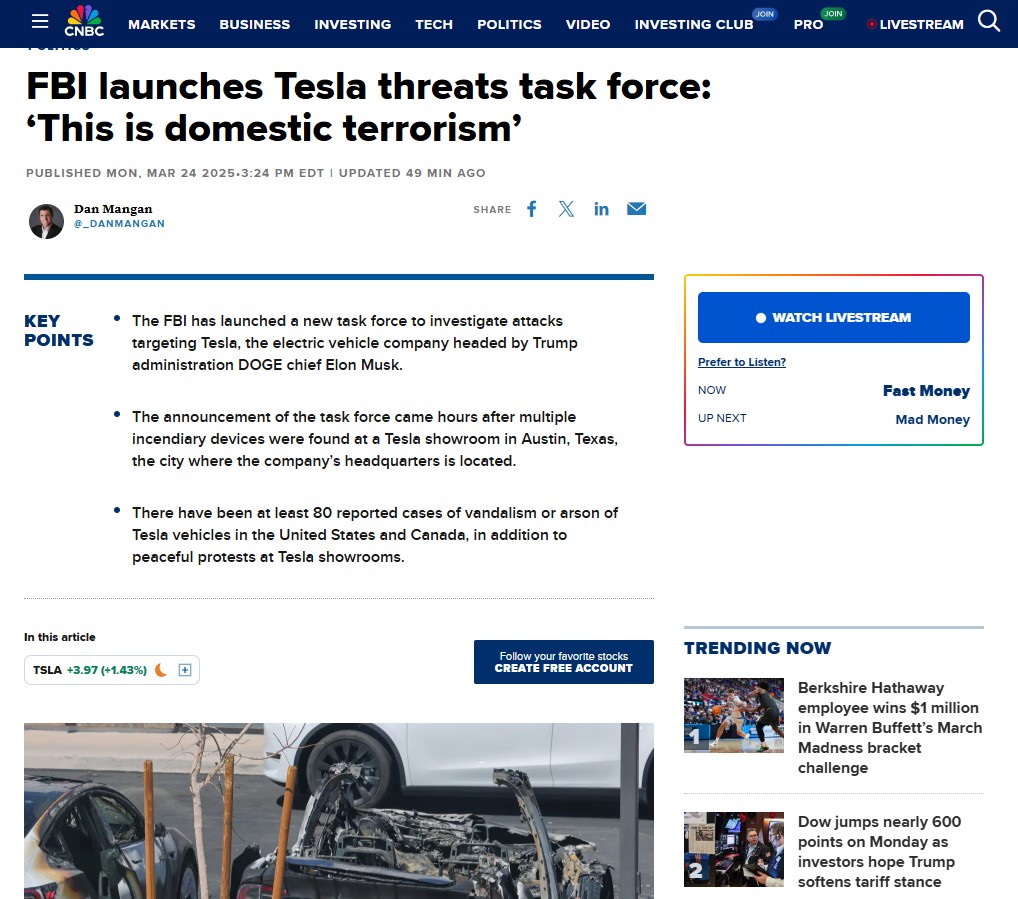The width and height of the screenshot is (1018, 899).
Task: Open the Berkshire Hathaway March Madness story
Action: [x=889, y=728]
